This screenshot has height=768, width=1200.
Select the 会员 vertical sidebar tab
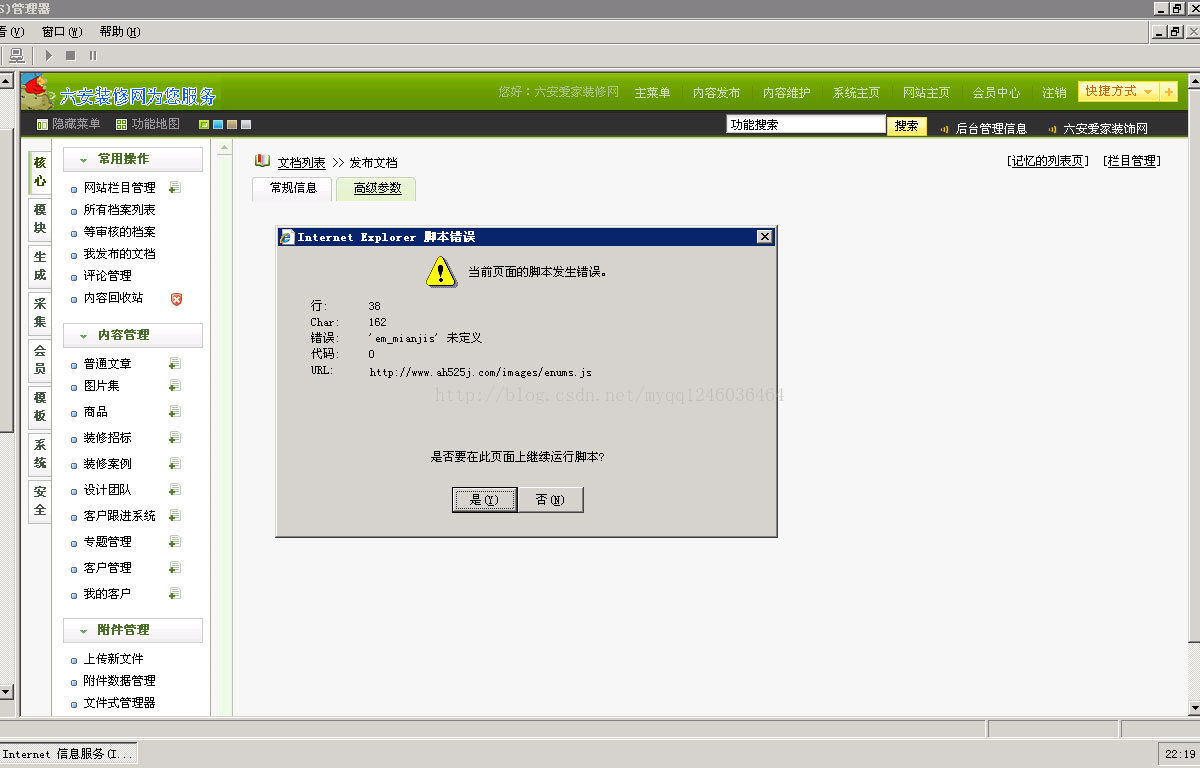coord(40,360)
